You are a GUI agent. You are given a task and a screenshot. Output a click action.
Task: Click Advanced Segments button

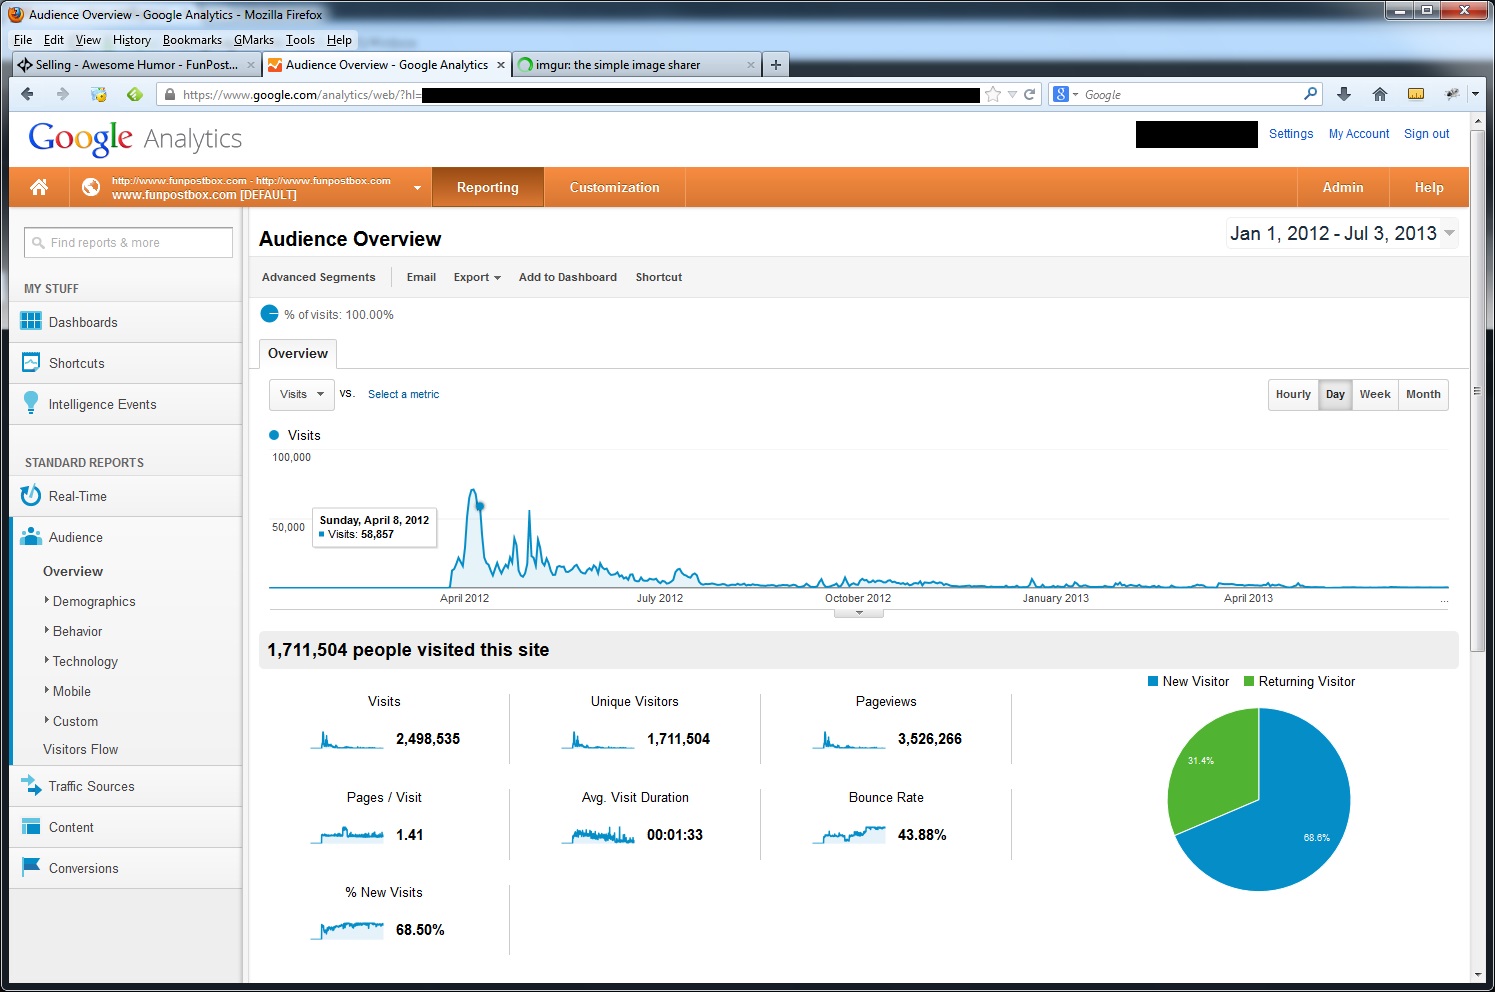318,277
